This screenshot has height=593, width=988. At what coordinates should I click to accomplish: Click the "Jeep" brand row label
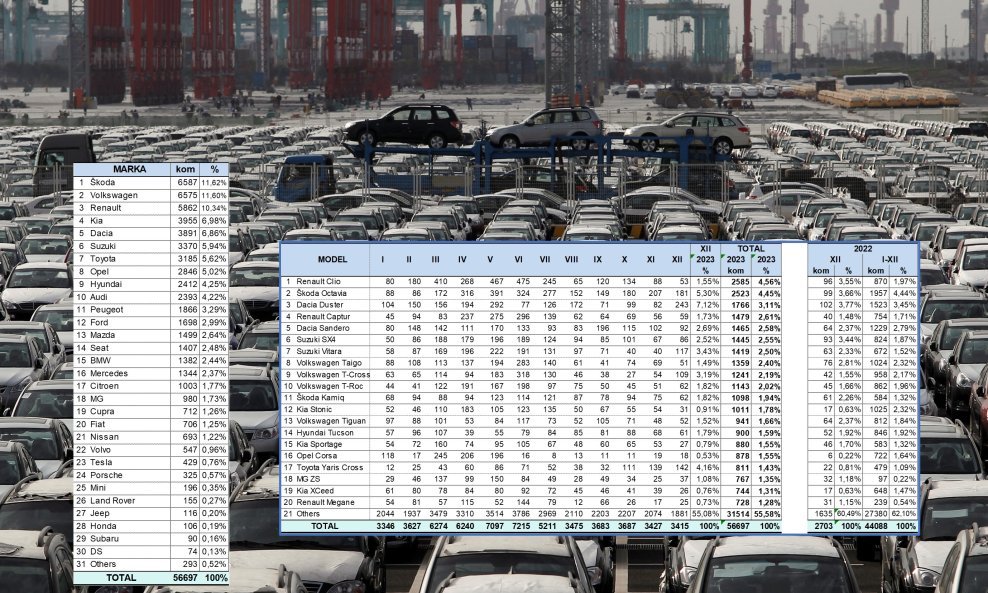click(x=100, y=513)
